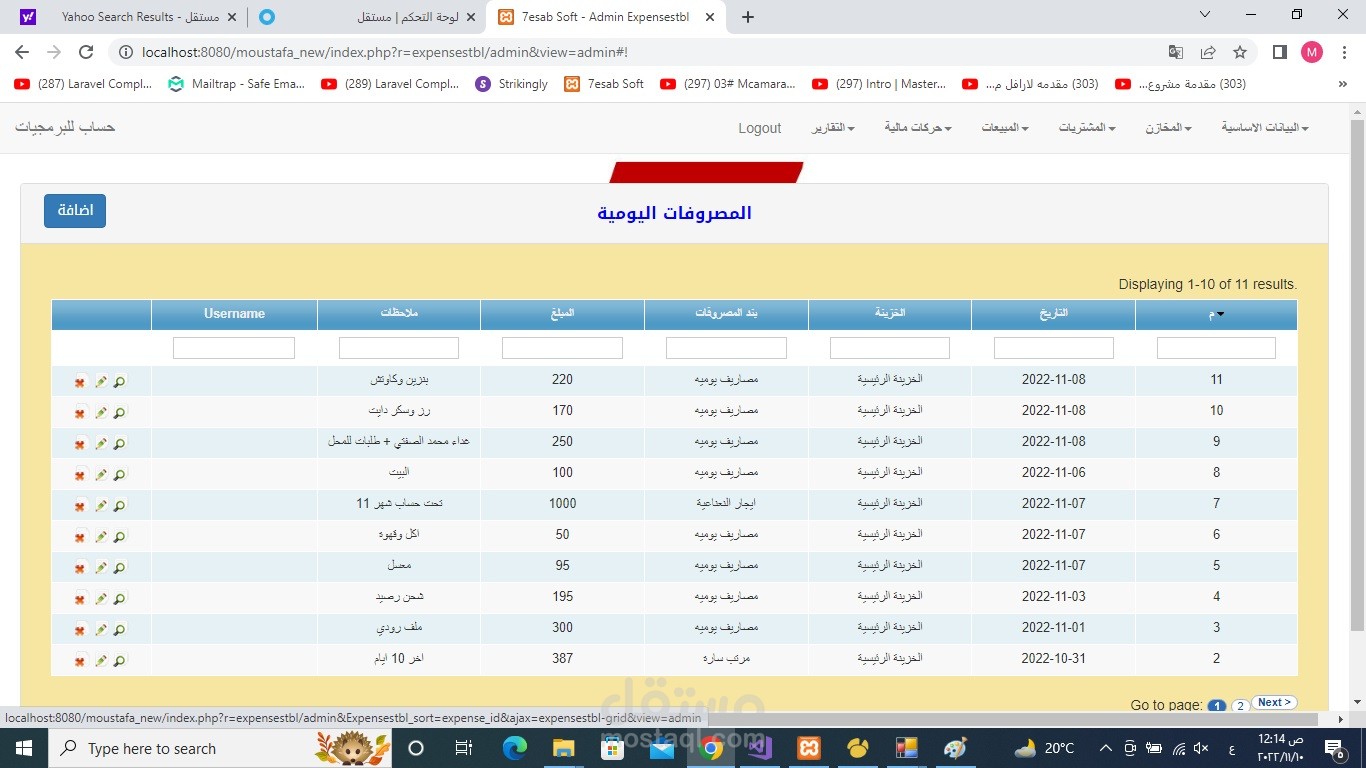This screenshot has height=768, width=1366.
Task: Sort by م column header
Action: coord(1216,314)
